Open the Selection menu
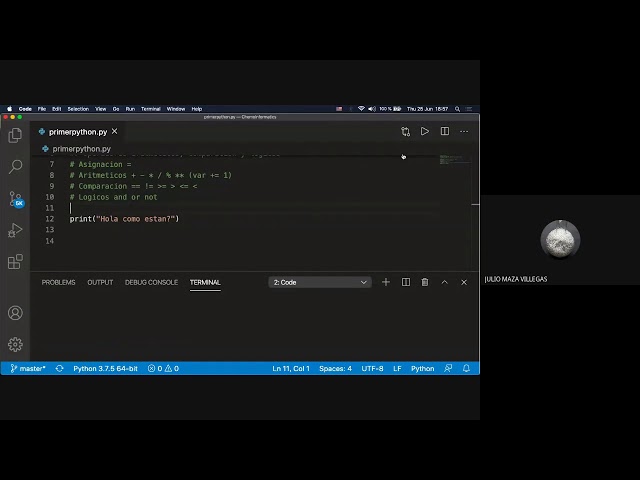 [78, 109]
